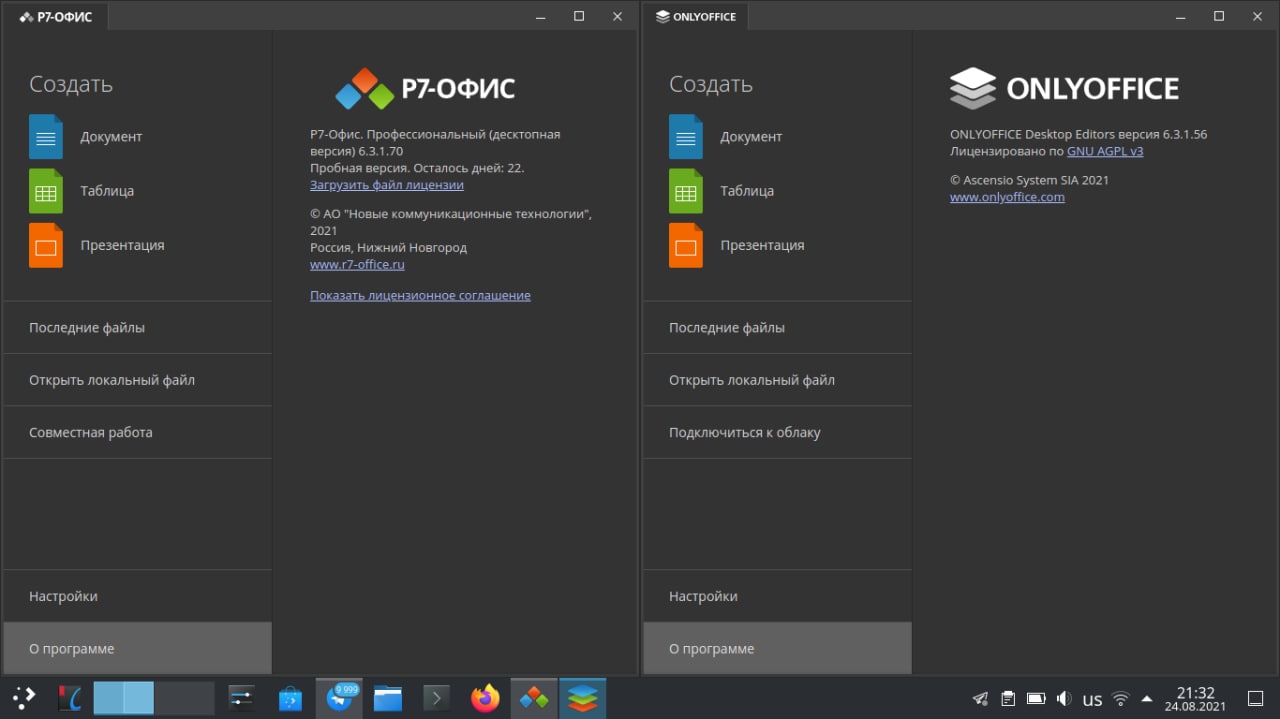Click Создать heading in ONLYOFFICE window

pos(710,84)
